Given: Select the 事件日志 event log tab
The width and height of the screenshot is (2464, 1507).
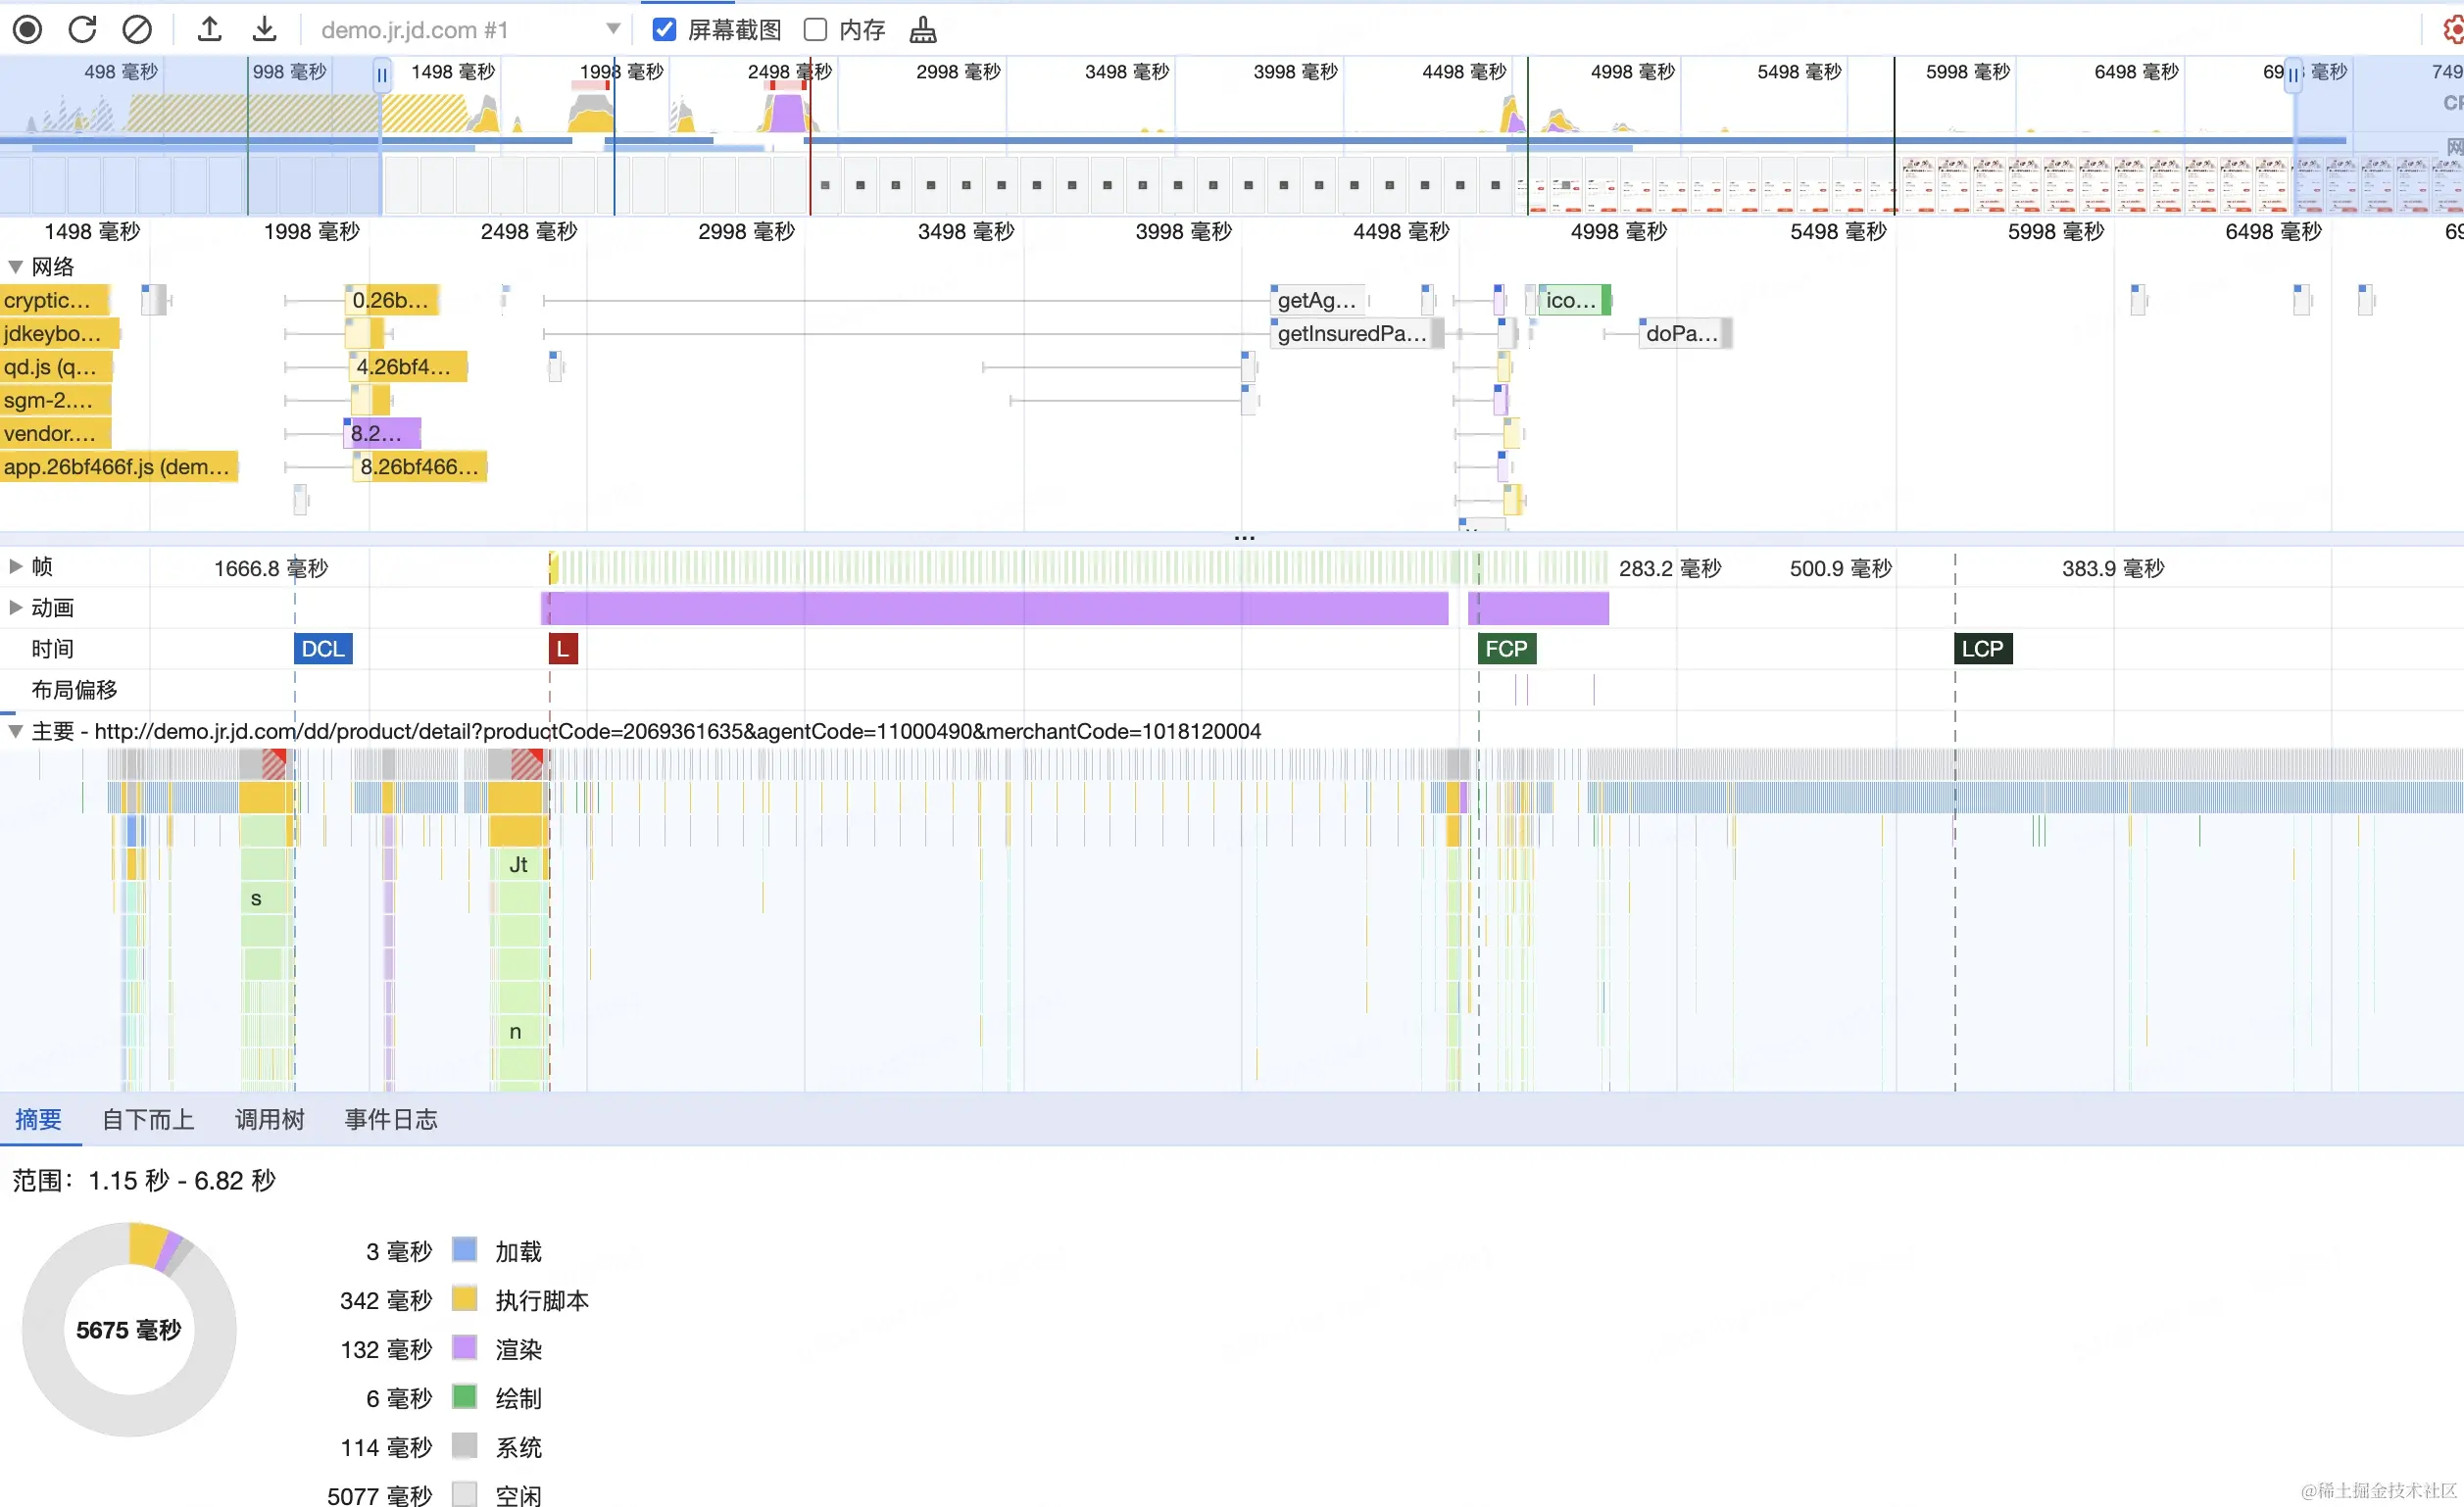Looking at the screenshot, I should pyautogui.click(x=391, y=1119).
